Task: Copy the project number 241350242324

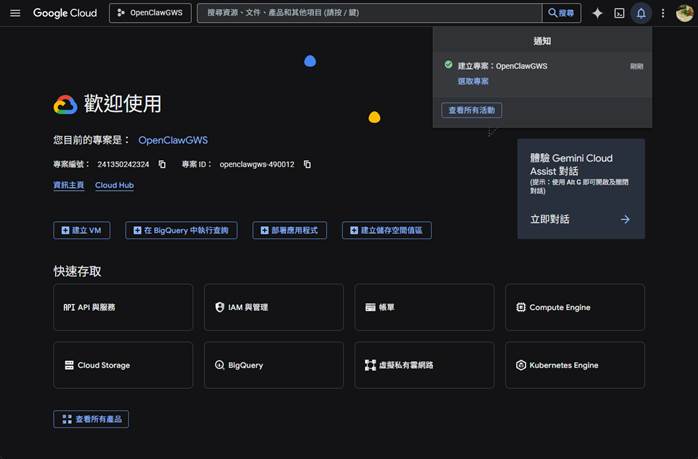Action: [x=162, y=164]
